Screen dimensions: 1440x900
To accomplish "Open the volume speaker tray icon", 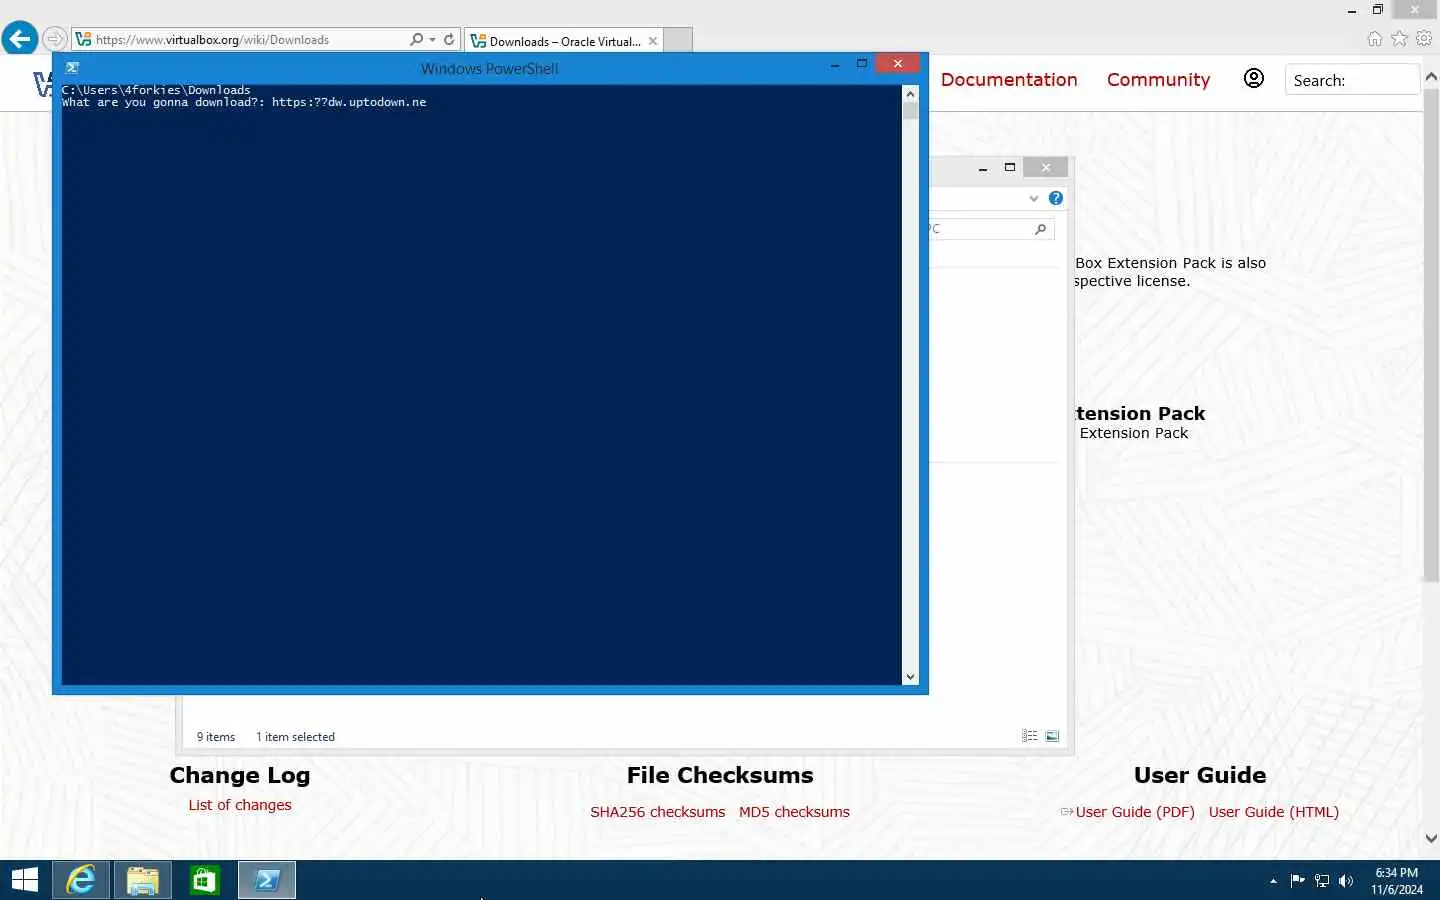I will (x=1346, y=881).
